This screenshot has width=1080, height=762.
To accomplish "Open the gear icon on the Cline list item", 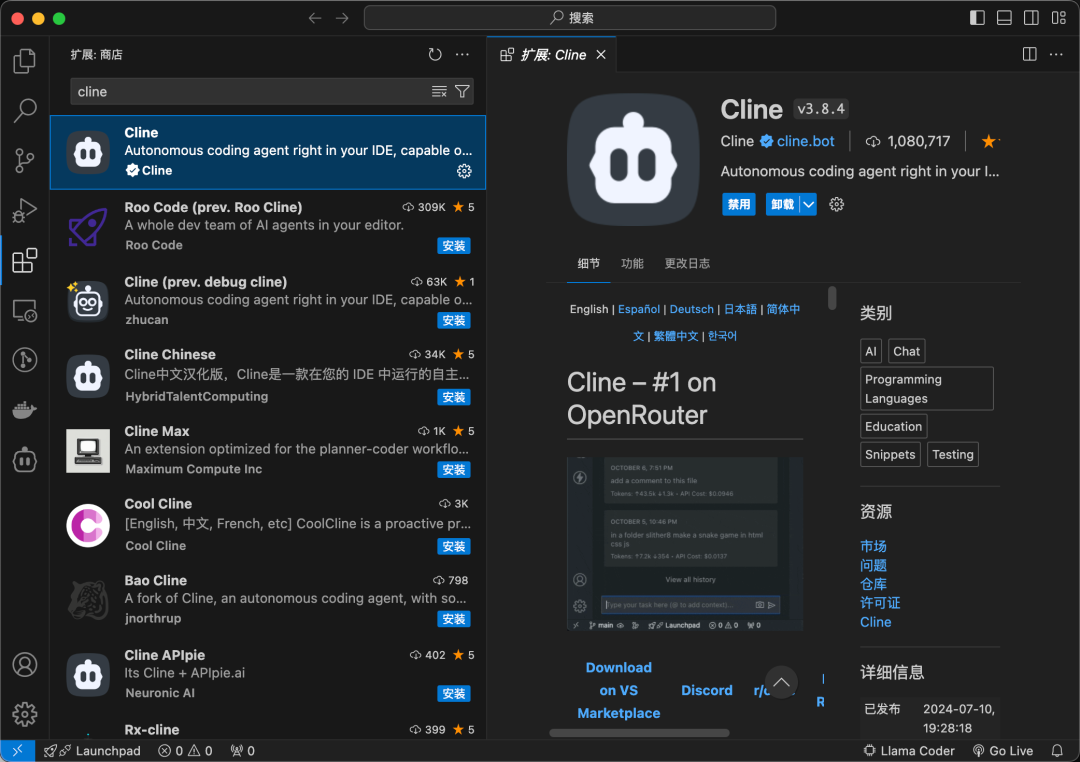I will (x=464, y=171).
